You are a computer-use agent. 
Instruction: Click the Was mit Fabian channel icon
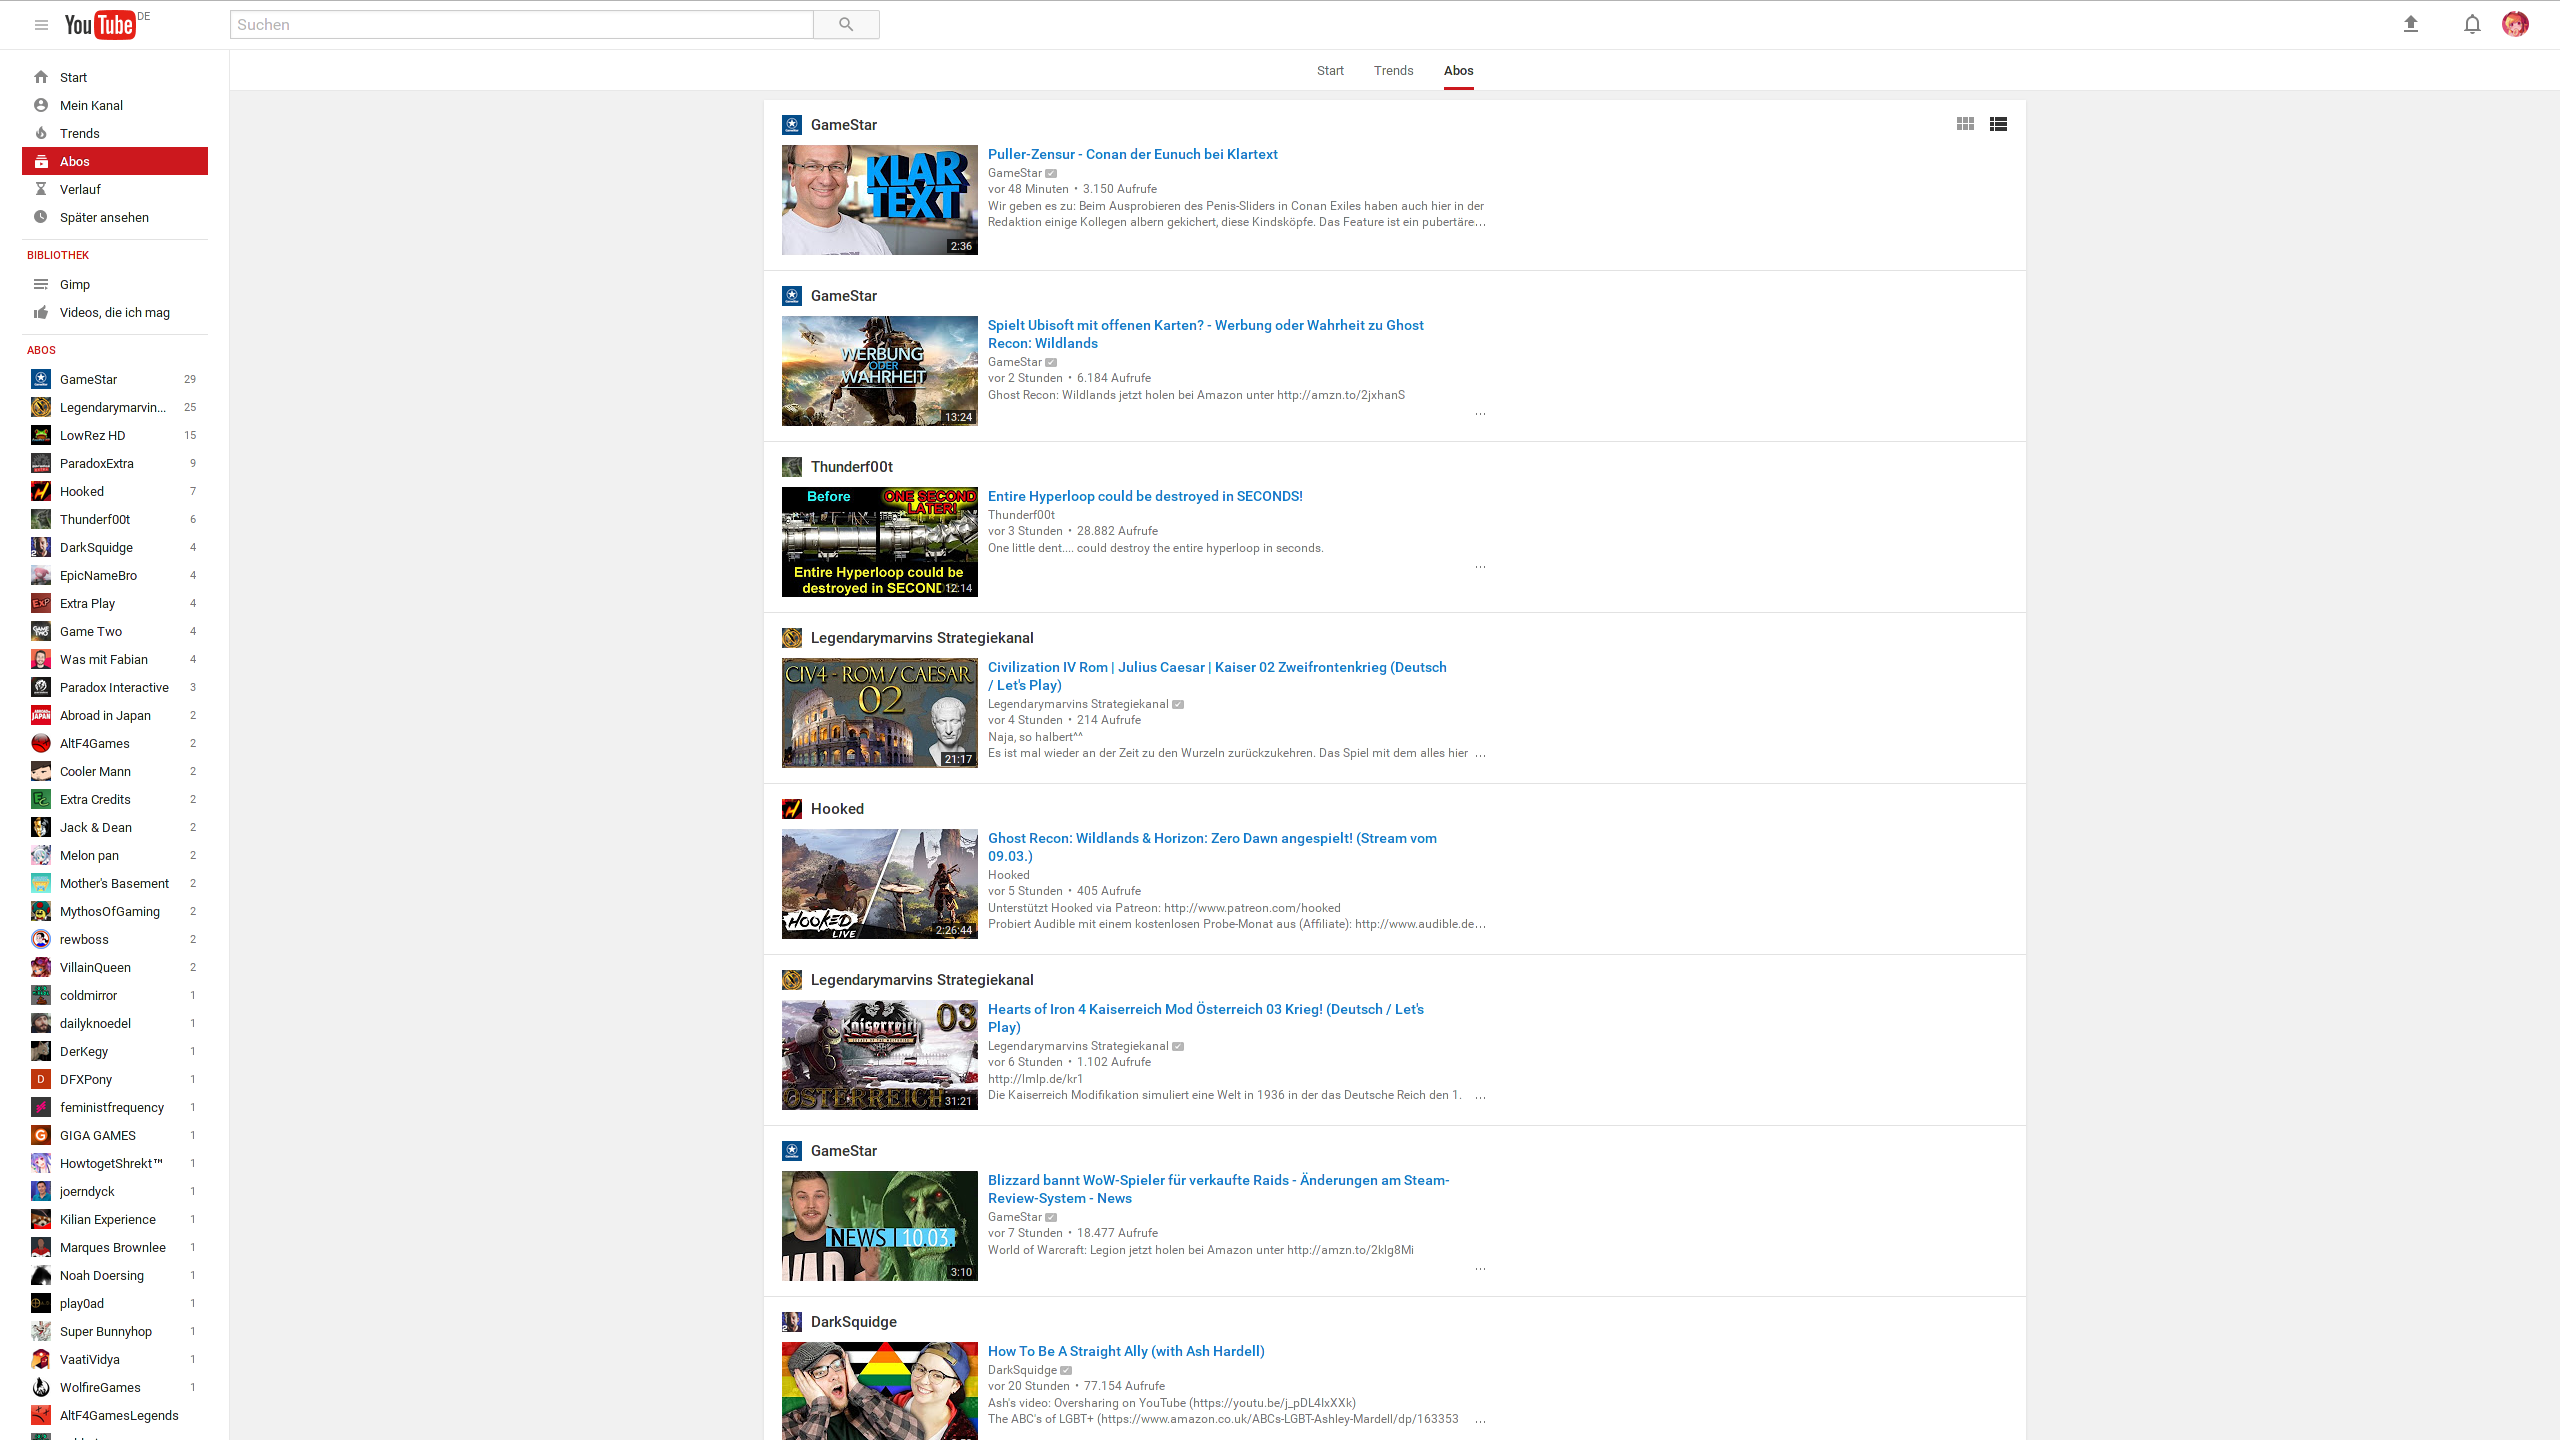click(41, 659)
